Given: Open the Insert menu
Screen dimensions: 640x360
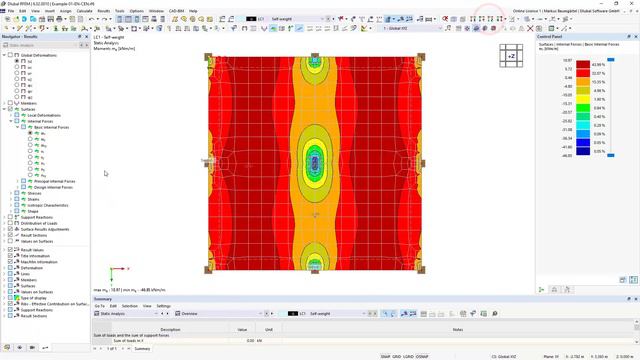Looking at the screenshot, I should pyautogui.click(x=49, y=11).
